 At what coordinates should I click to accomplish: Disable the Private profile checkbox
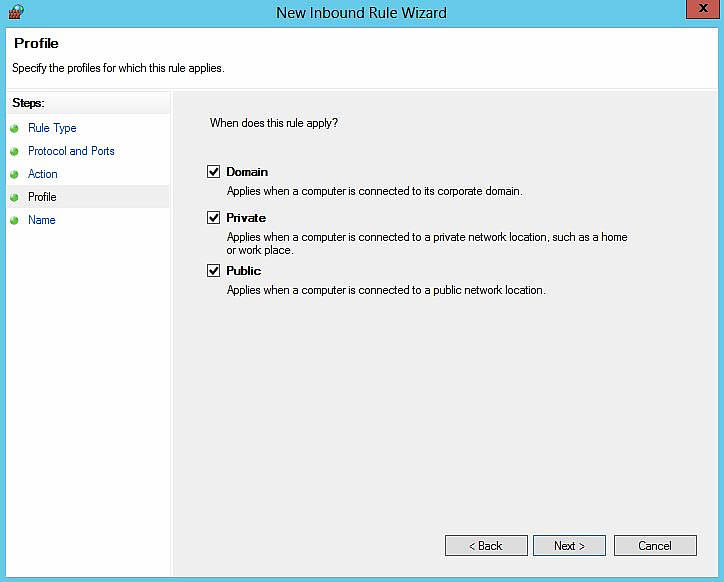pos(213,218)
